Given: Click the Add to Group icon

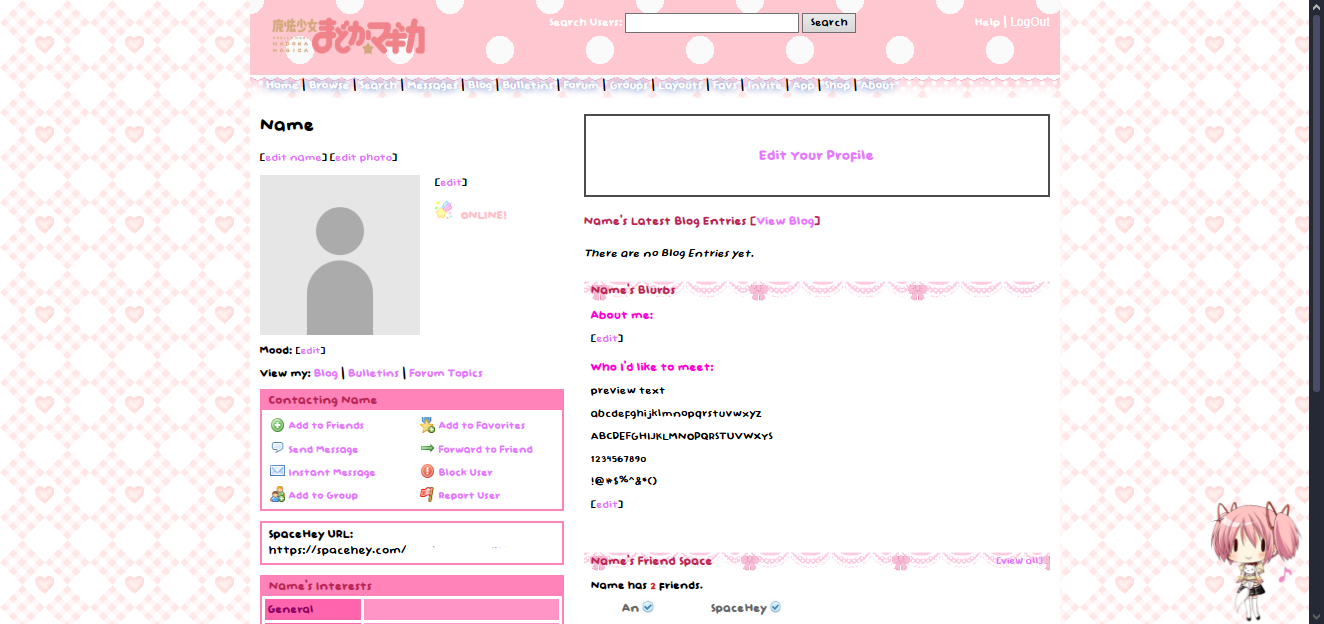Looking at the screenshot, I should (277, 495).
